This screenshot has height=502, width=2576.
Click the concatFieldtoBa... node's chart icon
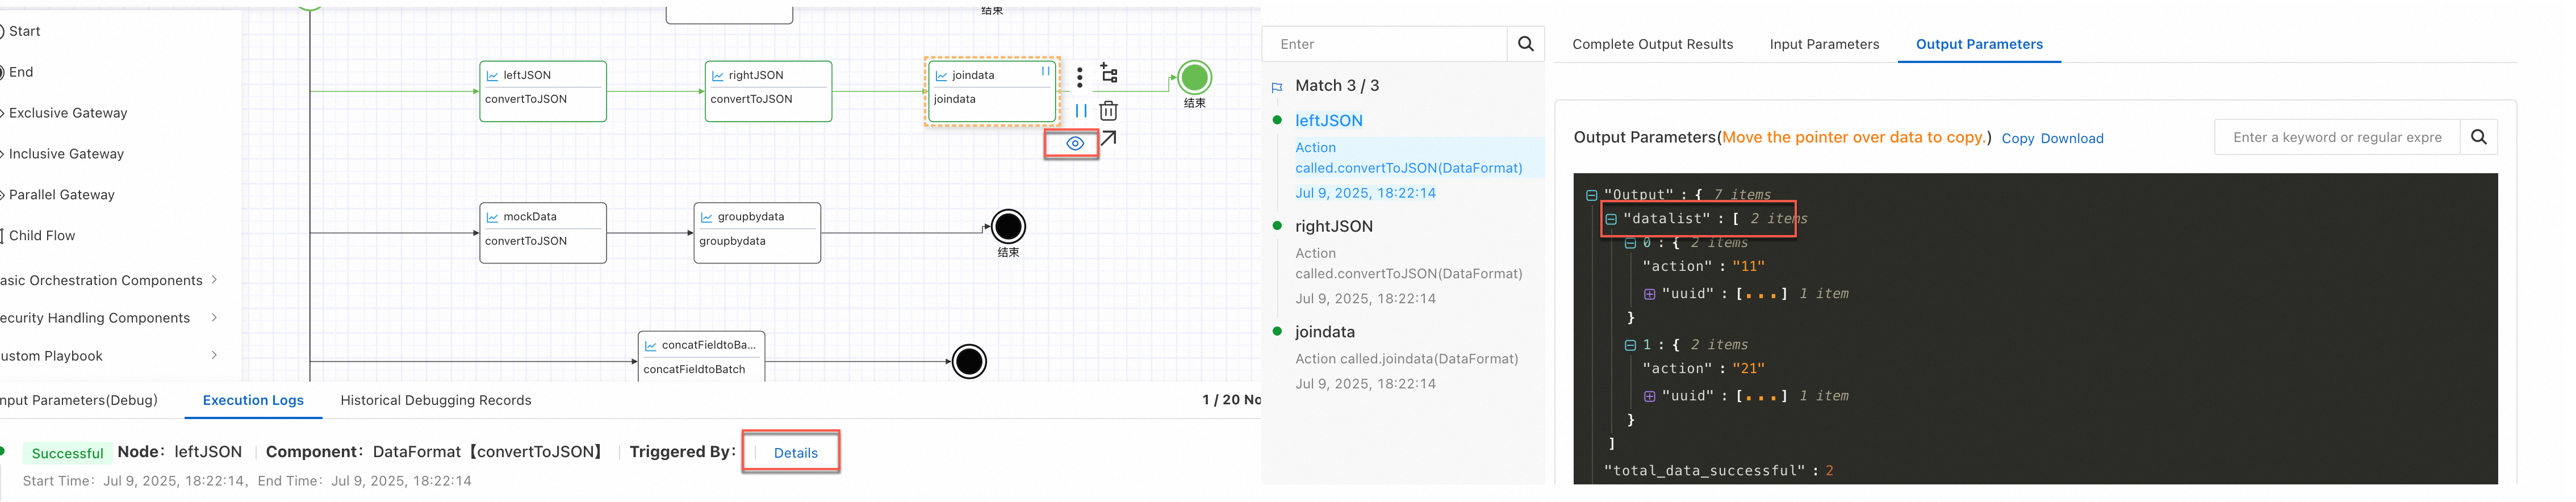pos(651,346)
